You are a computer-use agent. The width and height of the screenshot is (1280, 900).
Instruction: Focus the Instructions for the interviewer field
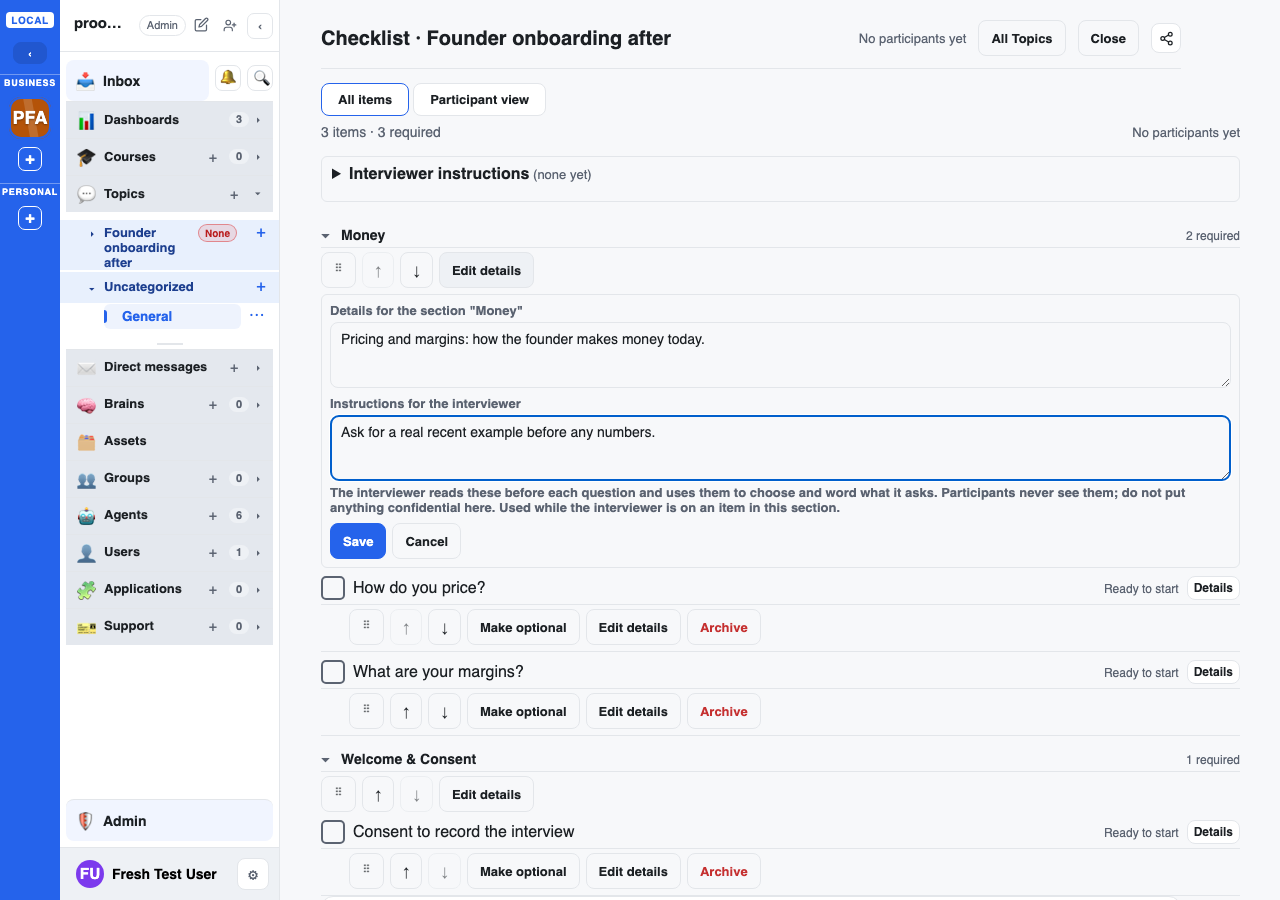pos(780,448)
